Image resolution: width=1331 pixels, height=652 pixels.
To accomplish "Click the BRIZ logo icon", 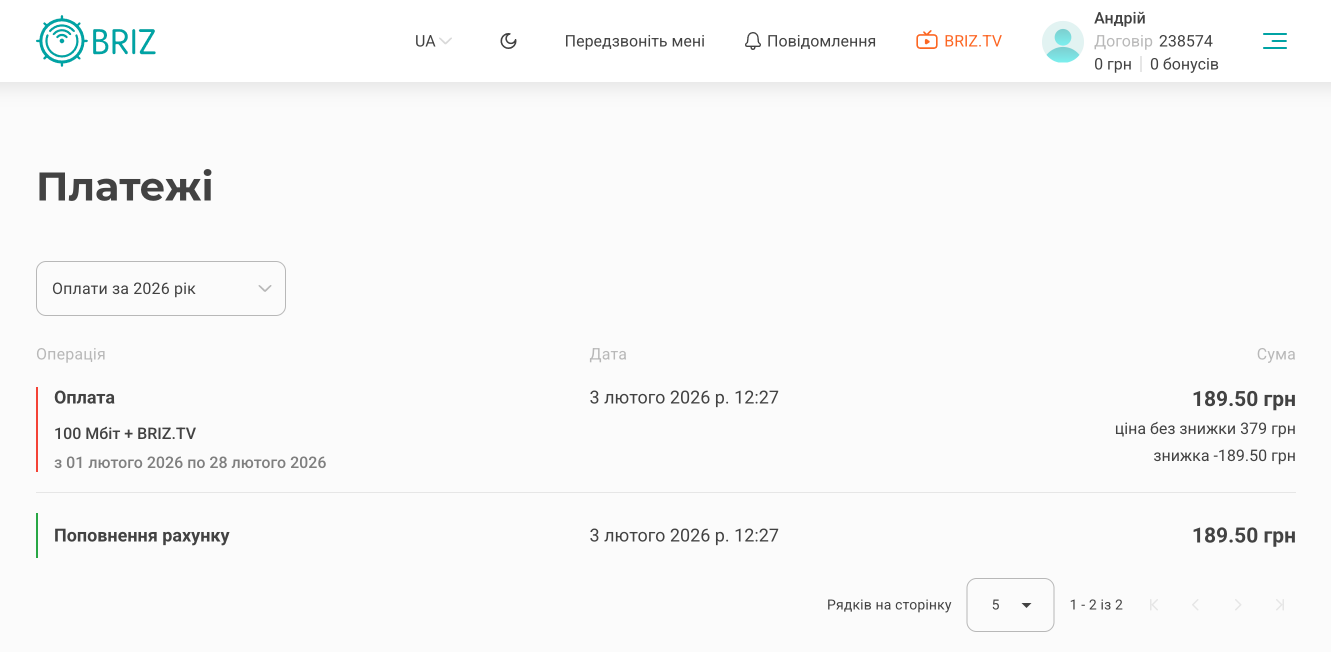I will 62,41.
